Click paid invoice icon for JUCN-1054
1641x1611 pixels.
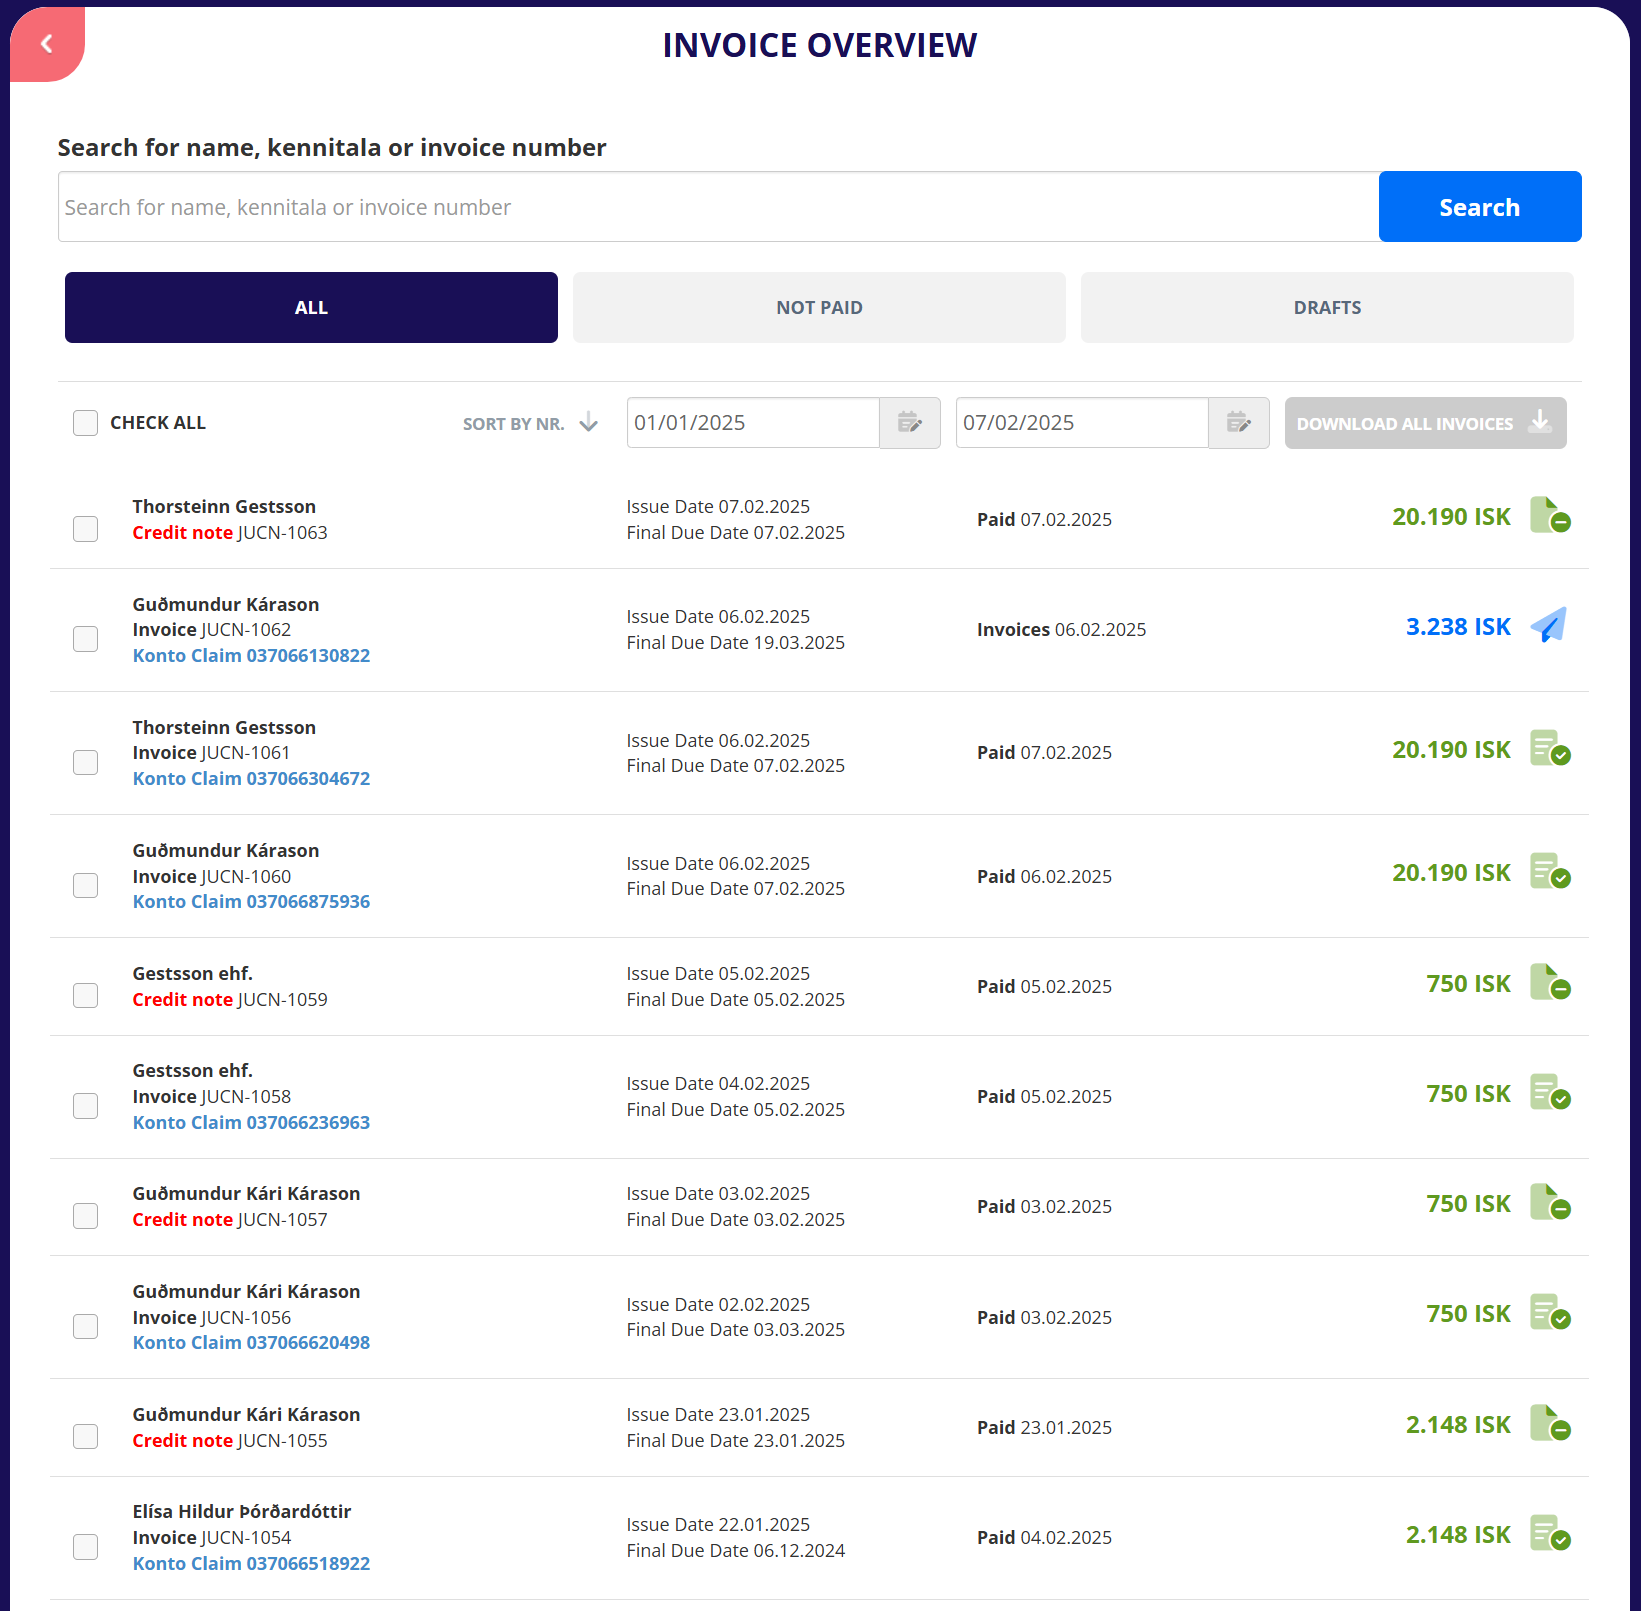coord(1550,1534)
